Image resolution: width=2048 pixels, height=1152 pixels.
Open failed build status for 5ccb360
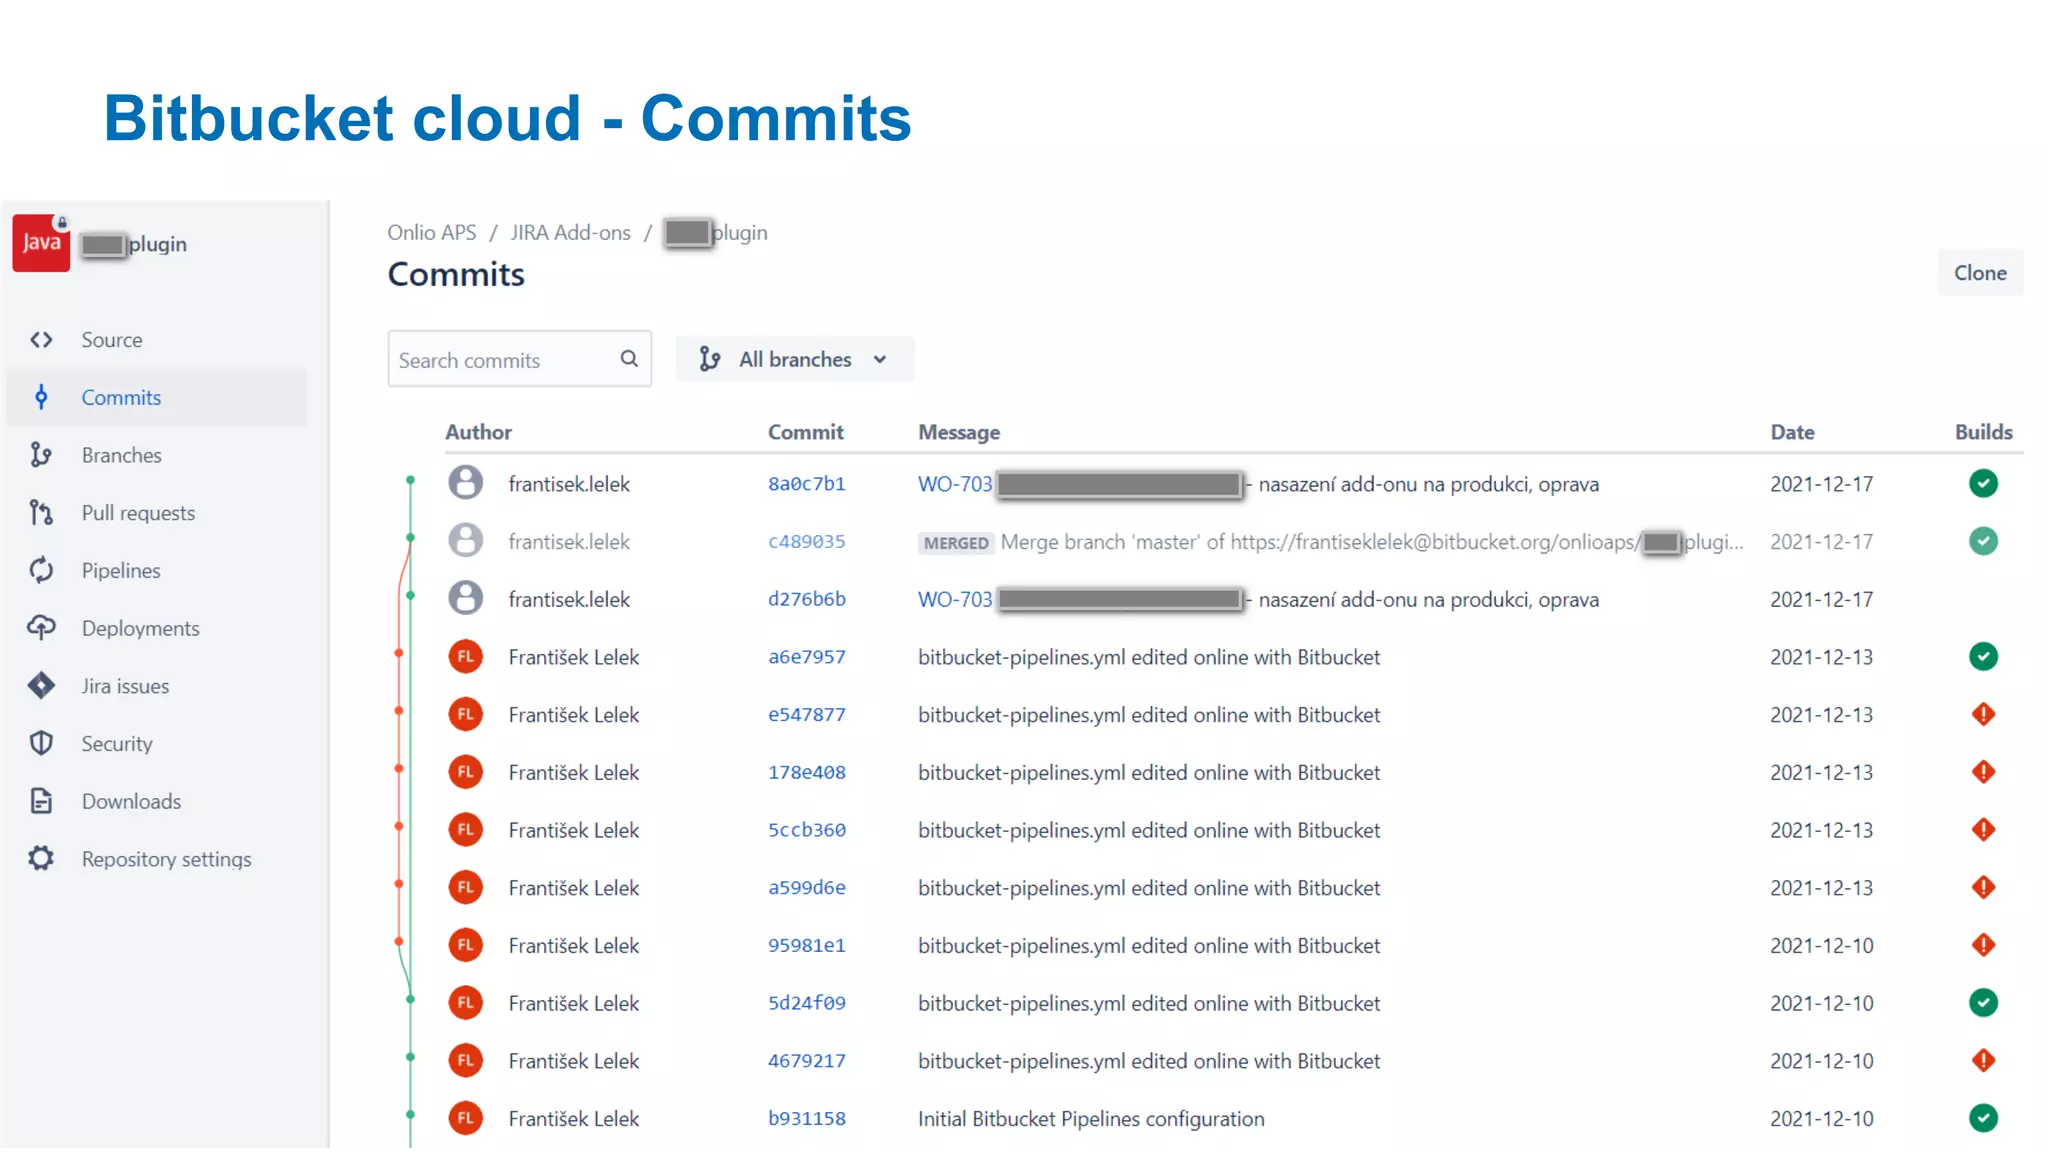1983,830
